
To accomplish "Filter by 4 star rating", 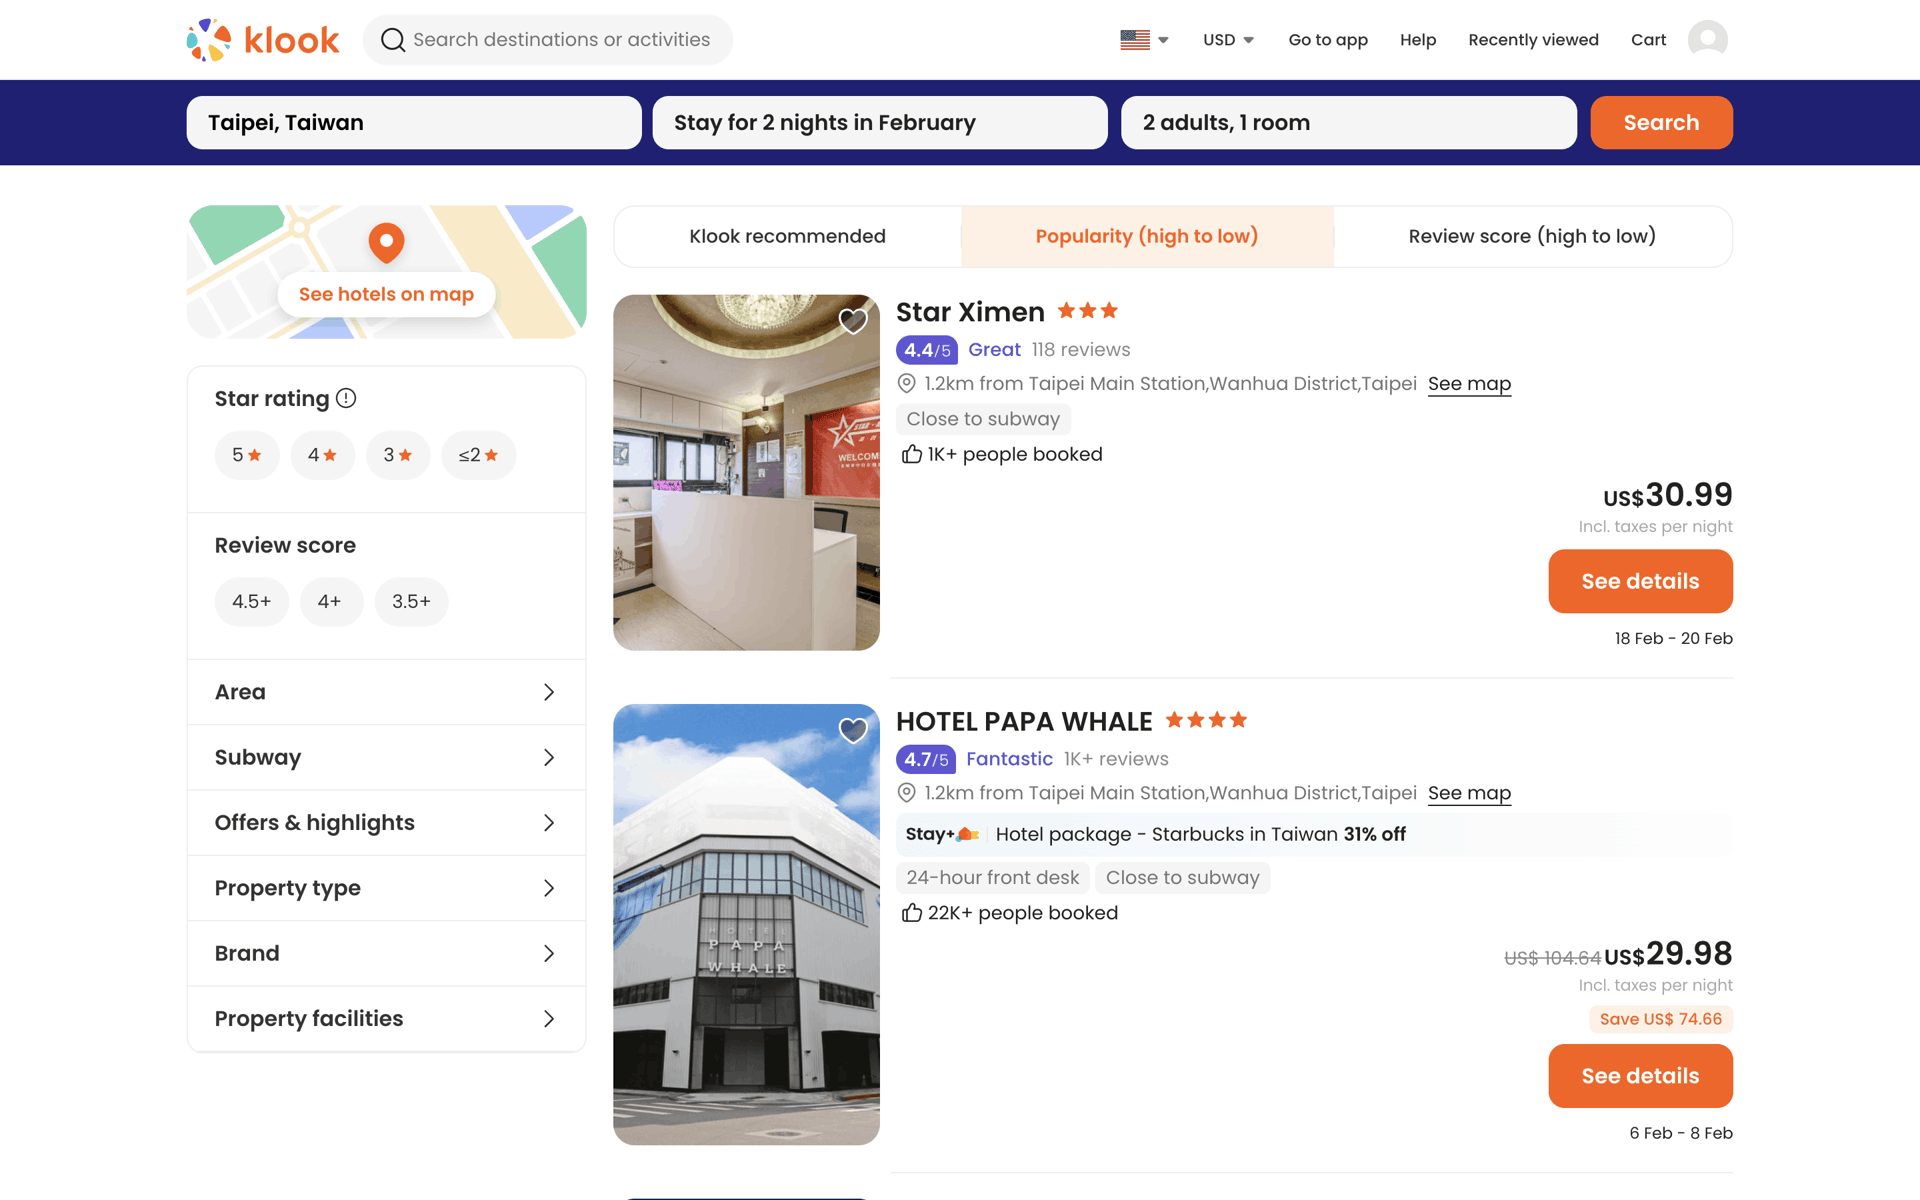I will [x=322, y=455].
